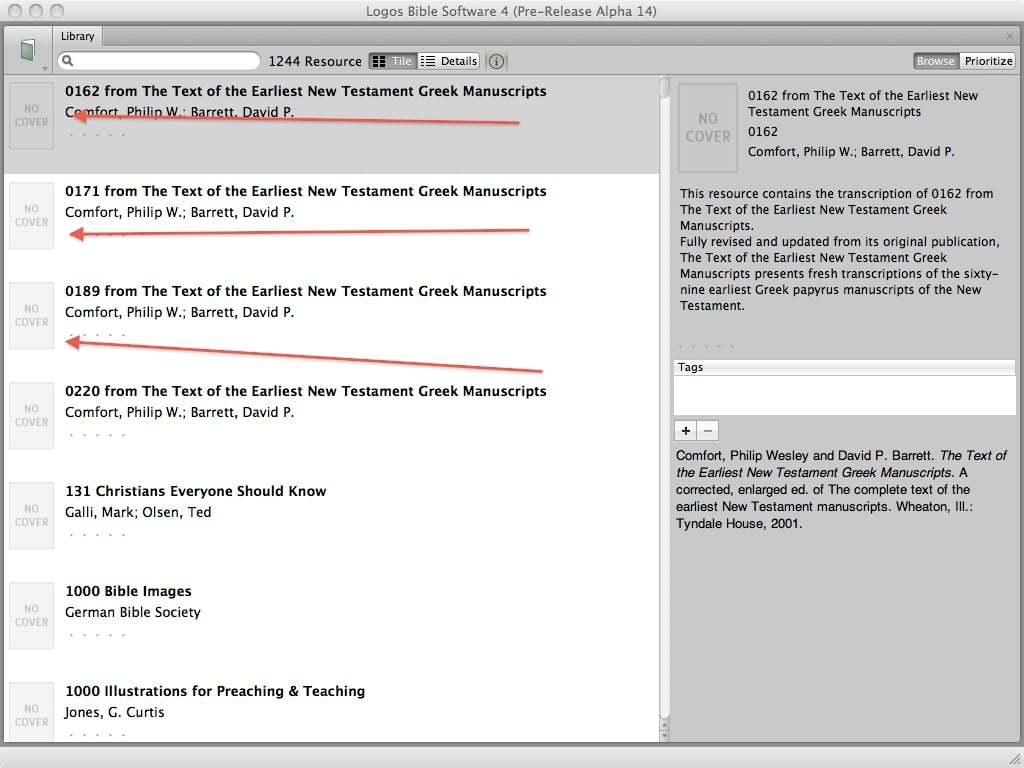1024x768 pixels.
Task: Select the Browse mode button
Action: (936, 61)
